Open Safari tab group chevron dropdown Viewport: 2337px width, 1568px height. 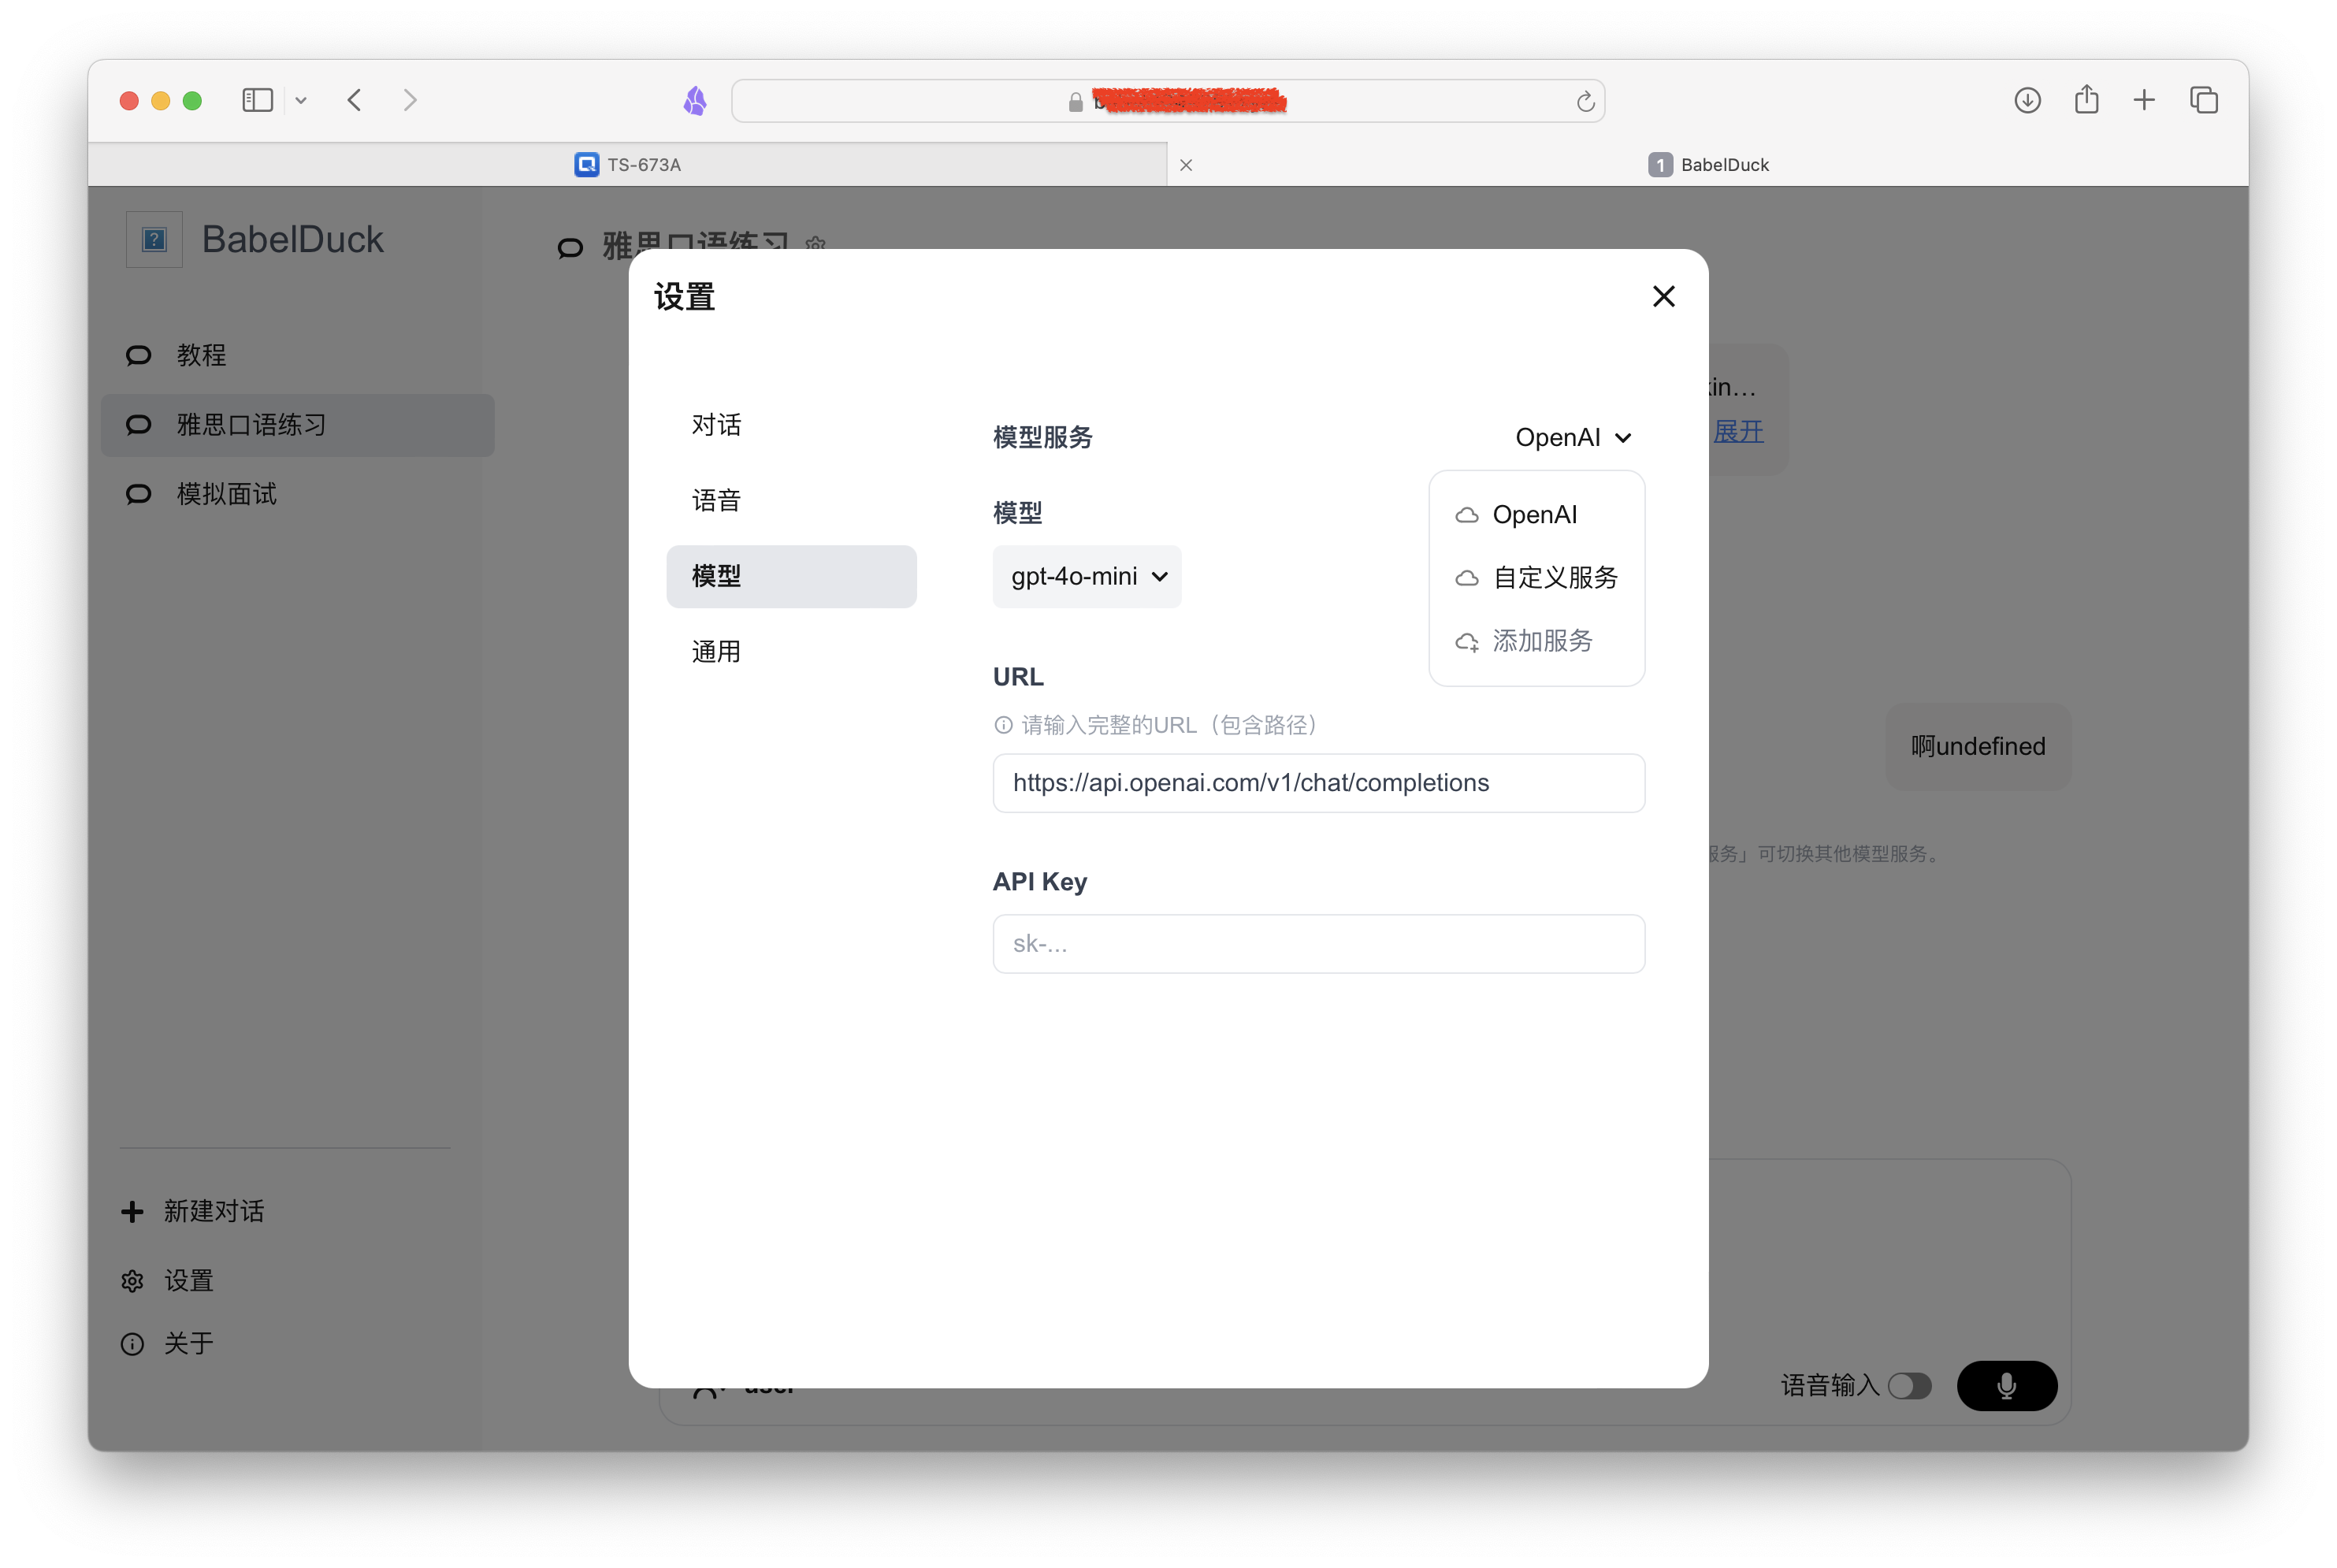coord(301,100)
